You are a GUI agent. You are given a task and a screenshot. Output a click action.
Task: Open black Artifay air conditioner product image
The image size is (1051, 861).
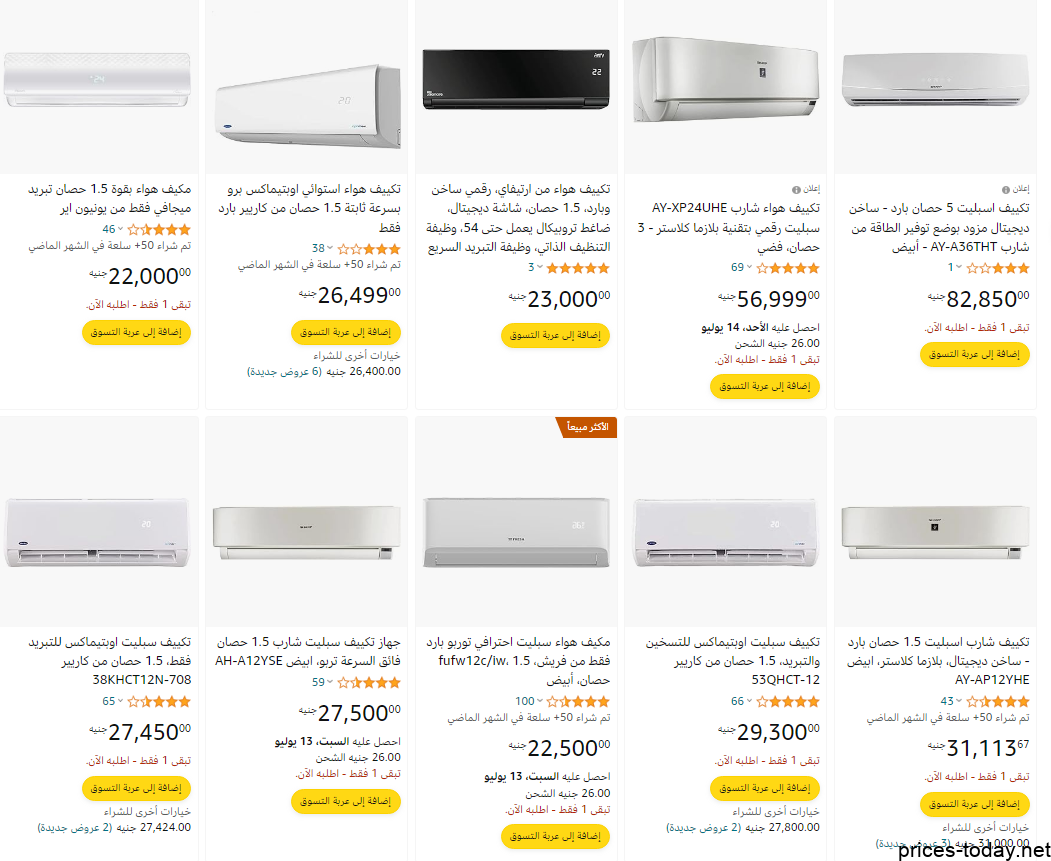516,79
